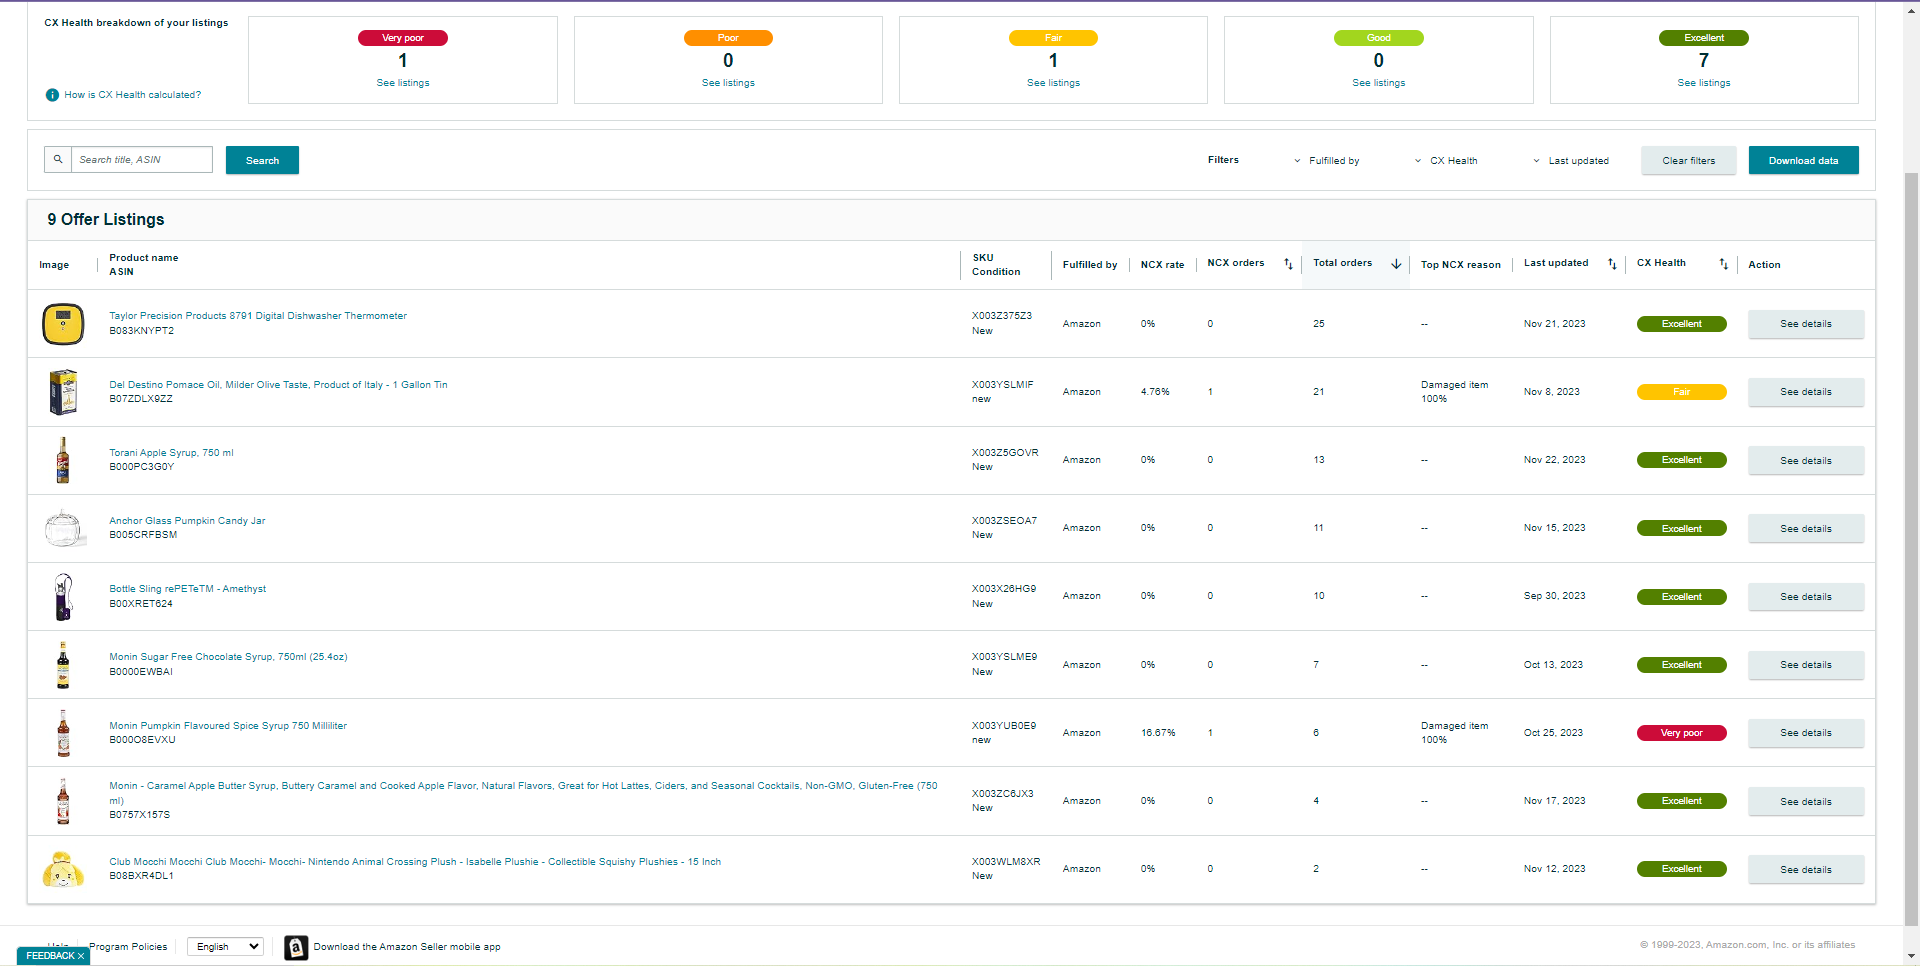The height and width of the screenshot is (966, 1920).
Task: Click the Fair status pill for Del Destino
Action: (1682, 392)
